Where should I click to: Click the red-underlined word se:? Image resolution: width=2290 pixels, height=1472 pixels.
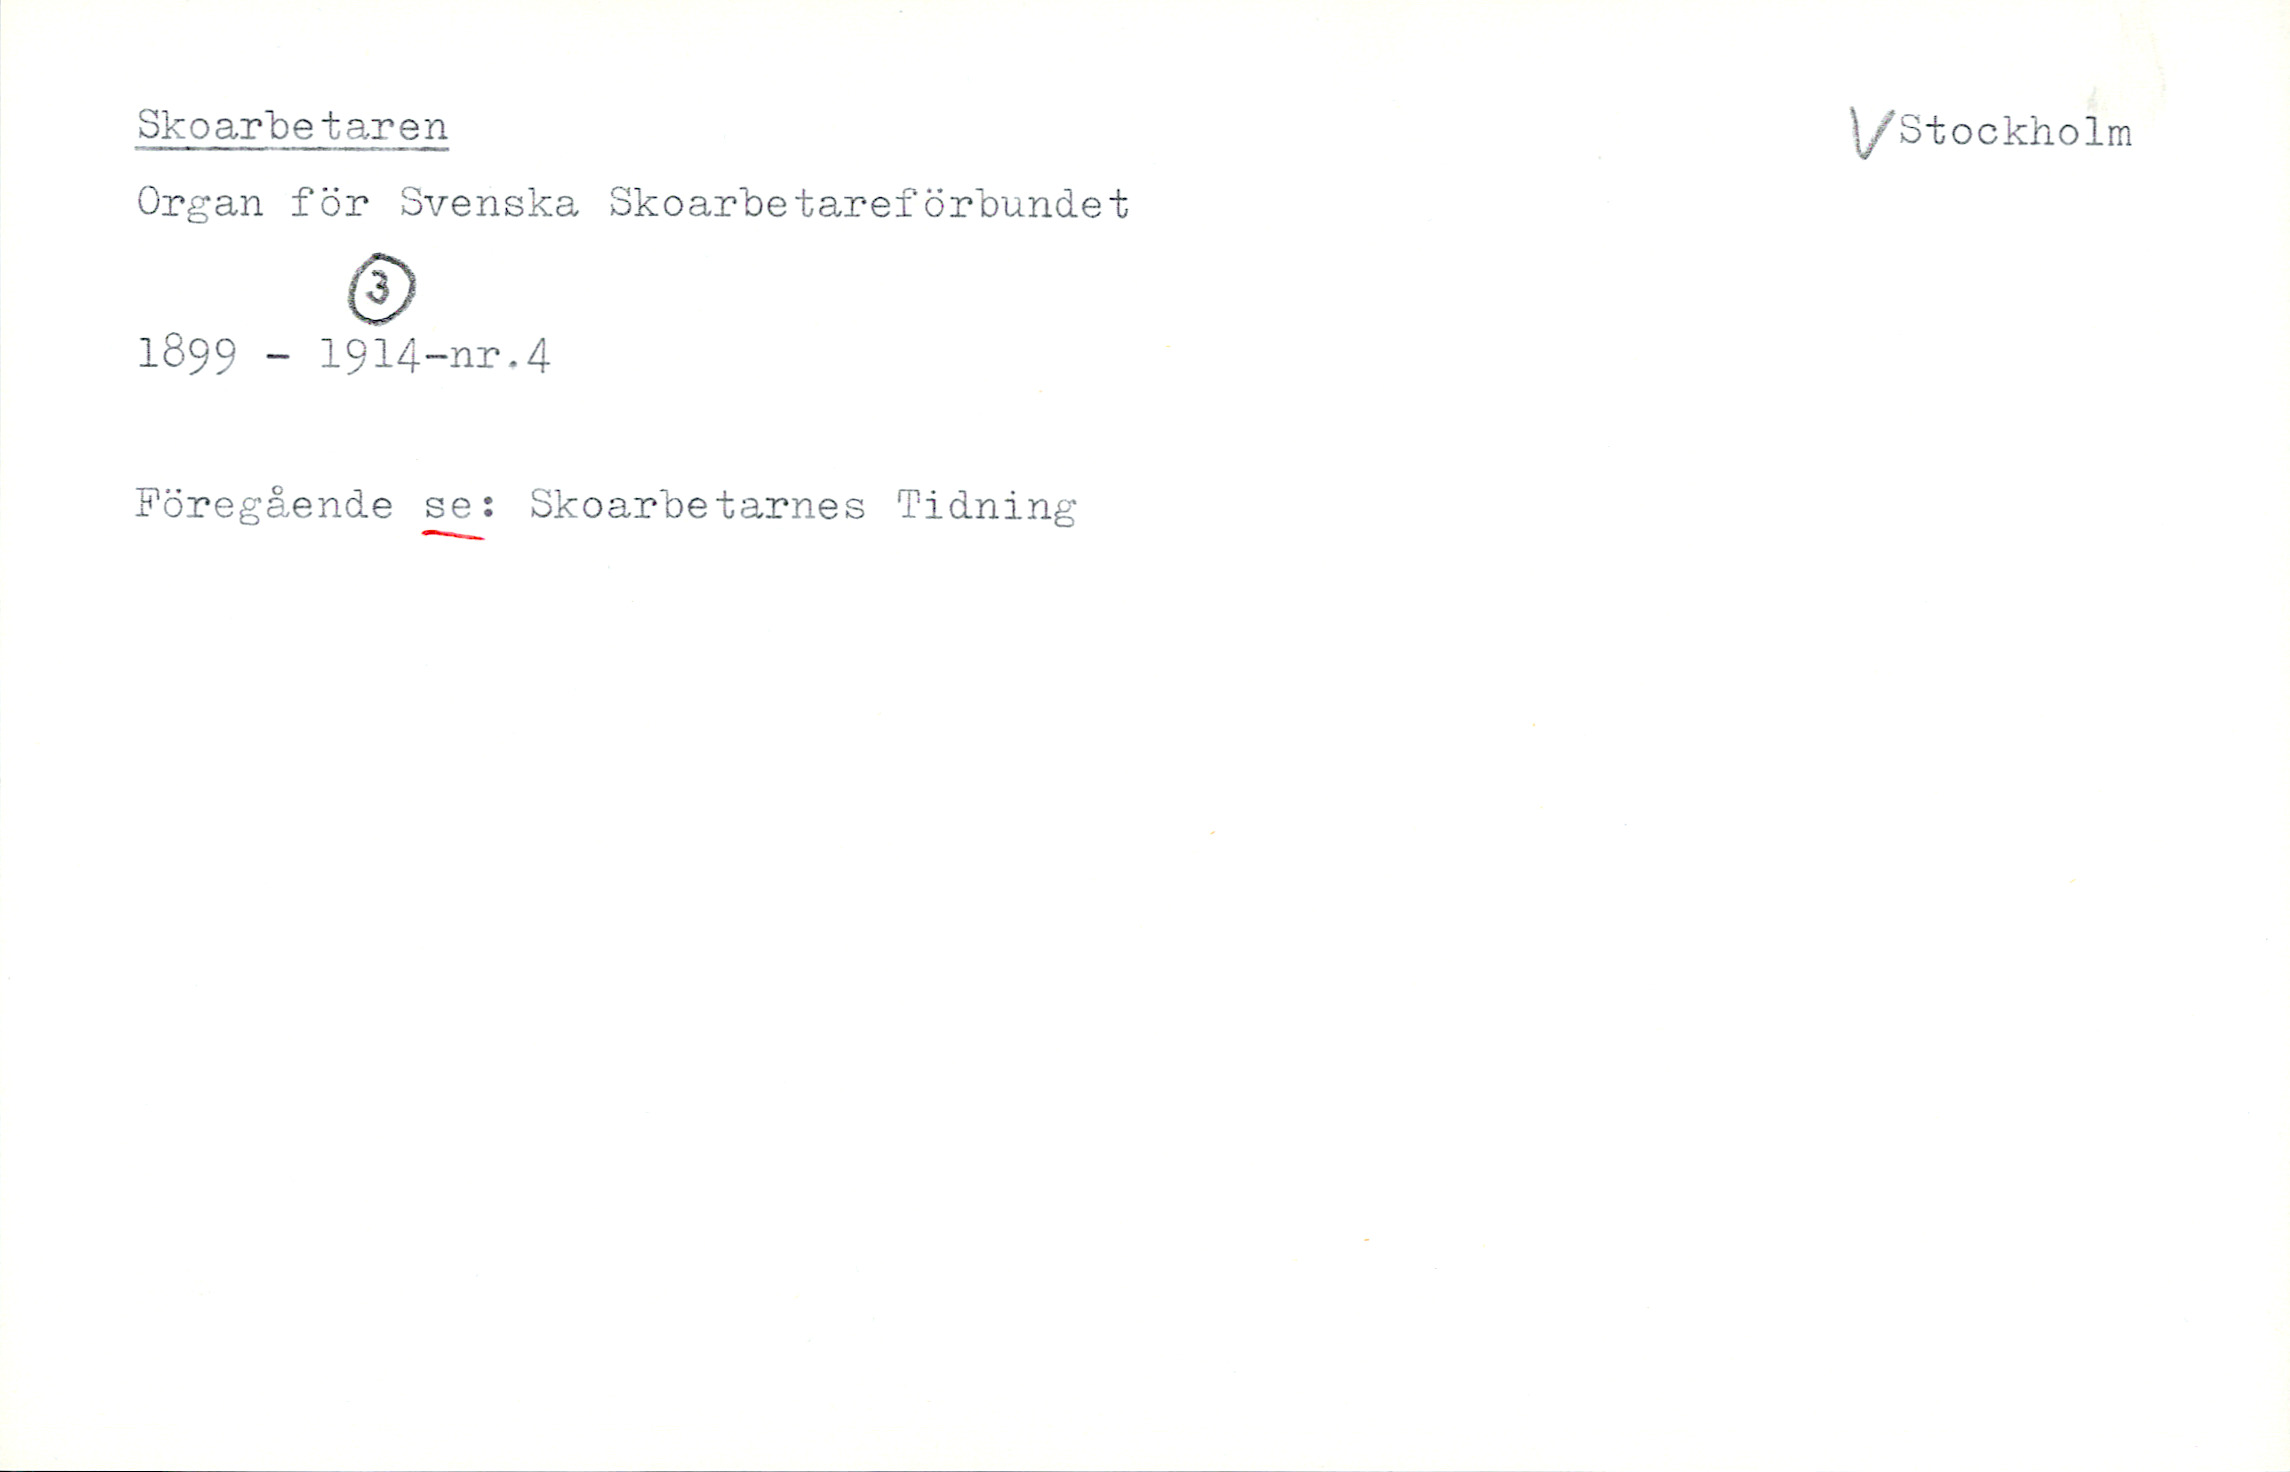pyautogui.click(x=460, y=504)
